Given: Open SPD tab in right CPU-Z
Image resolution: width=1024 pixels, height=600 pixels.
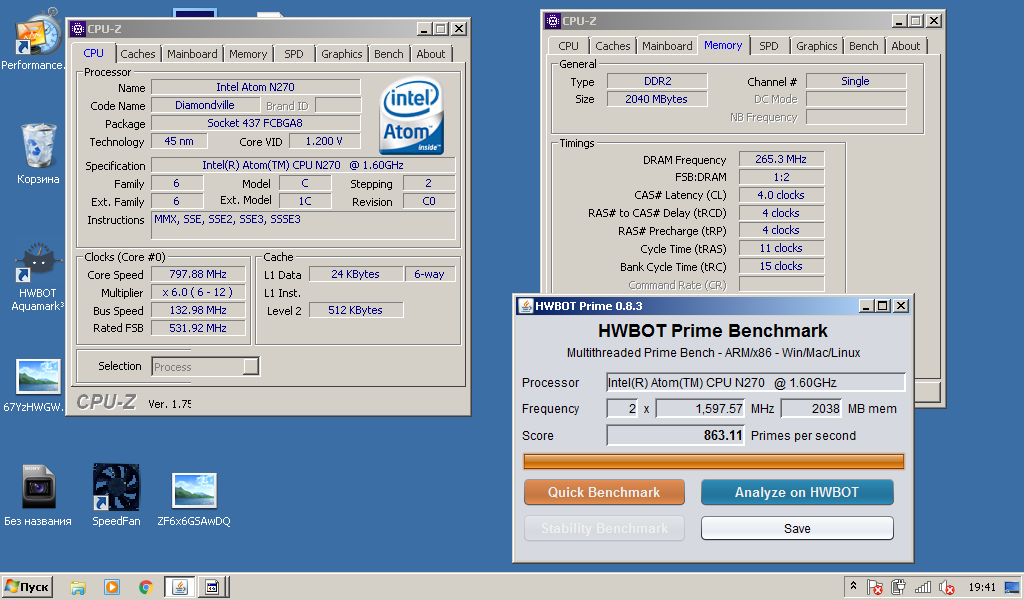Looking at the screenshot, I should click(x=769, y=46).
